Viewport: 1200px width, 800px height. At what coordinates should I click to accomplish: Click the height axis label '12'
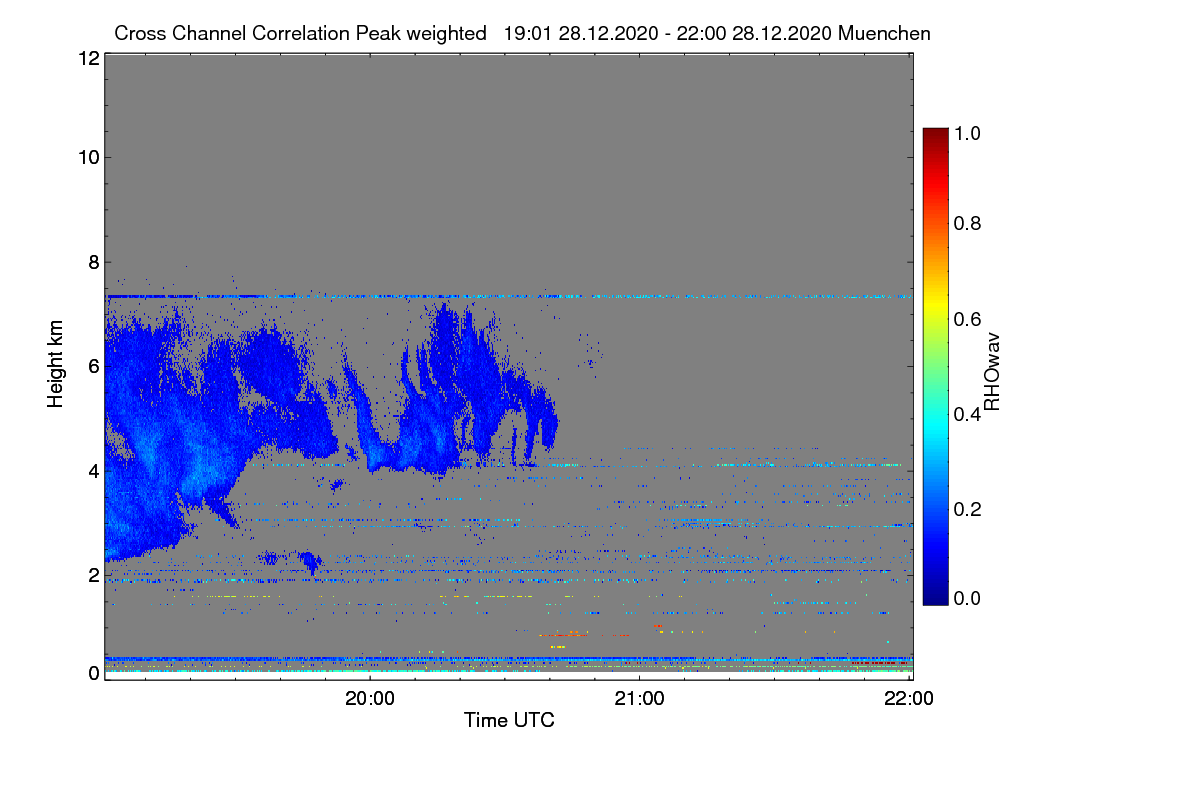[87, 58]
